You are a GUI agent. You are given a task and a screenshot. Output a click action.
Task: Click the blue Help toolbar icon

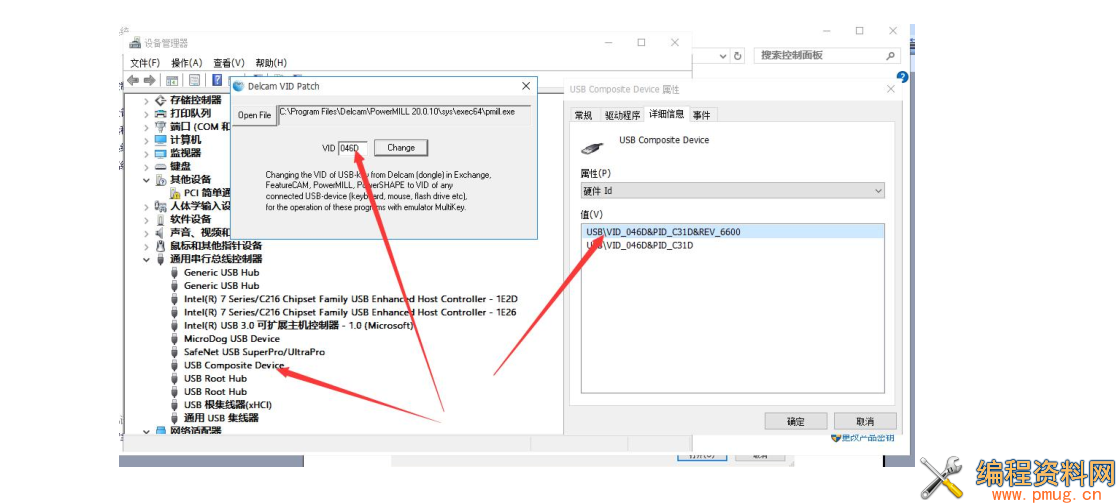coord(217,80)
